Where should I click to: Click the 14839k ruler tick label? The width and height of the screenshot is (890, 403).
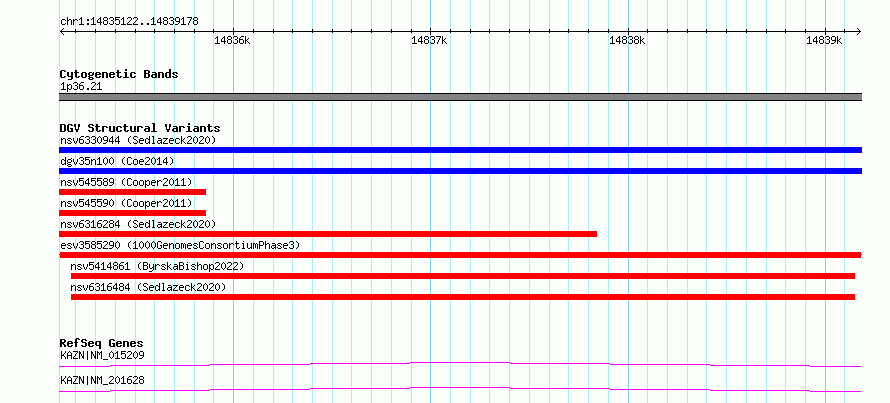825,40
